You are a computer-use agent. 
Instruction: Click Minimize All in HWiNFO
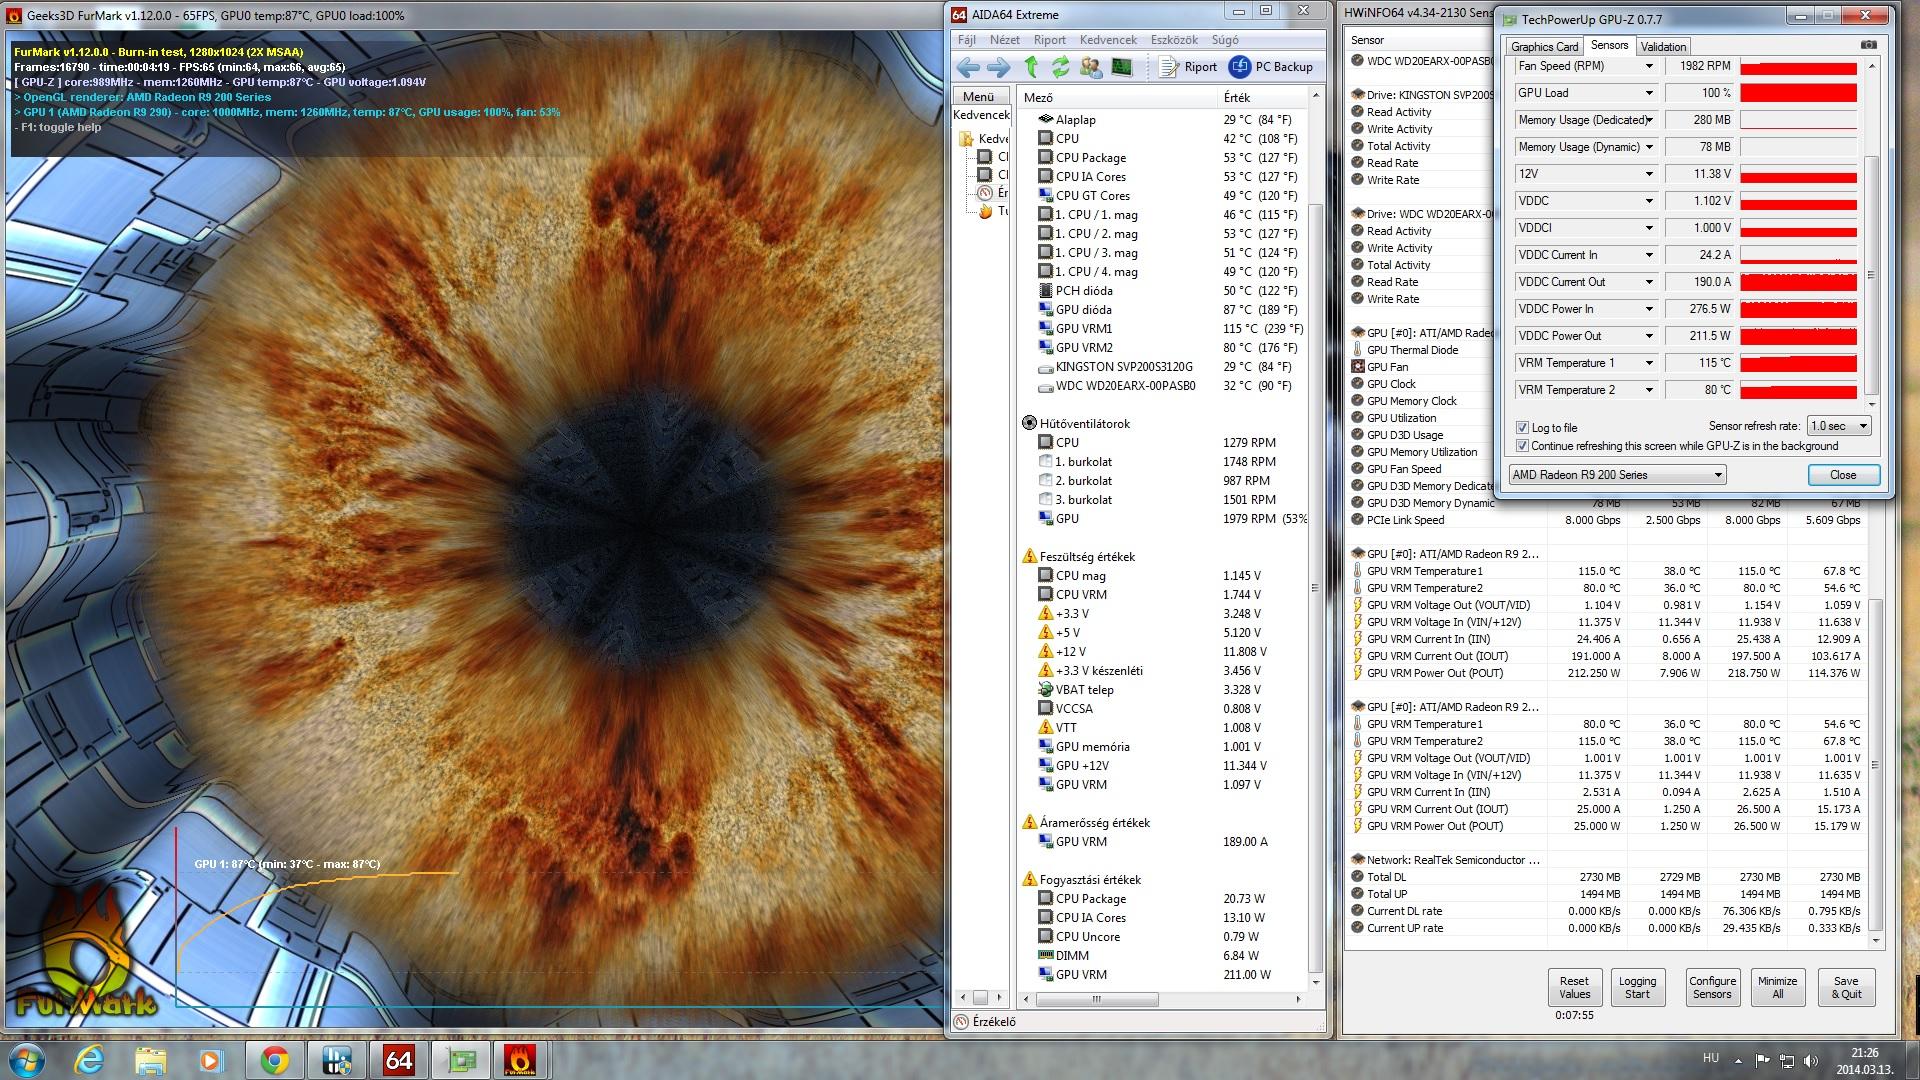tap(1777, 987)
